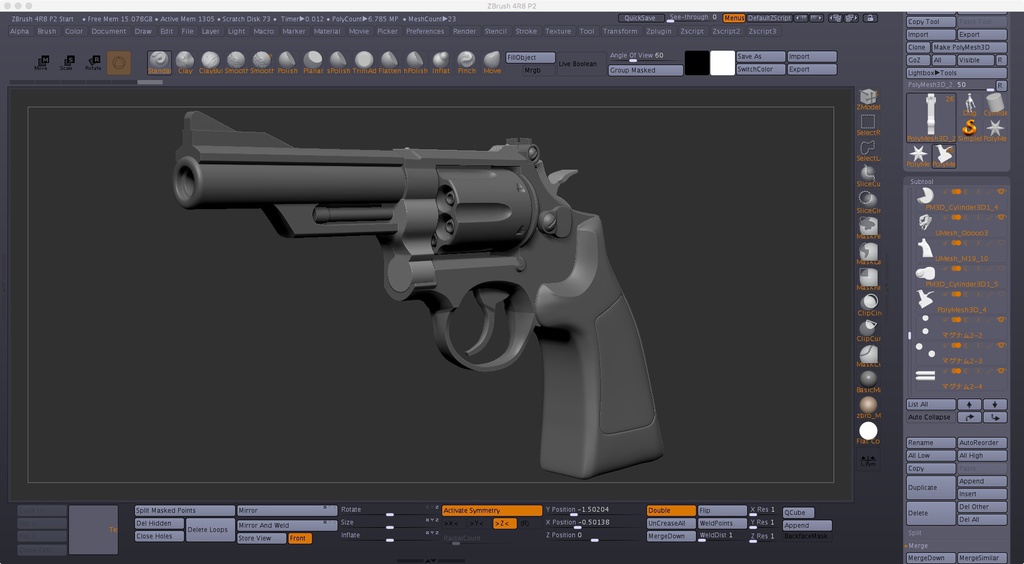Select the Move brush
1024x564 pixels.
coord(492,63)
